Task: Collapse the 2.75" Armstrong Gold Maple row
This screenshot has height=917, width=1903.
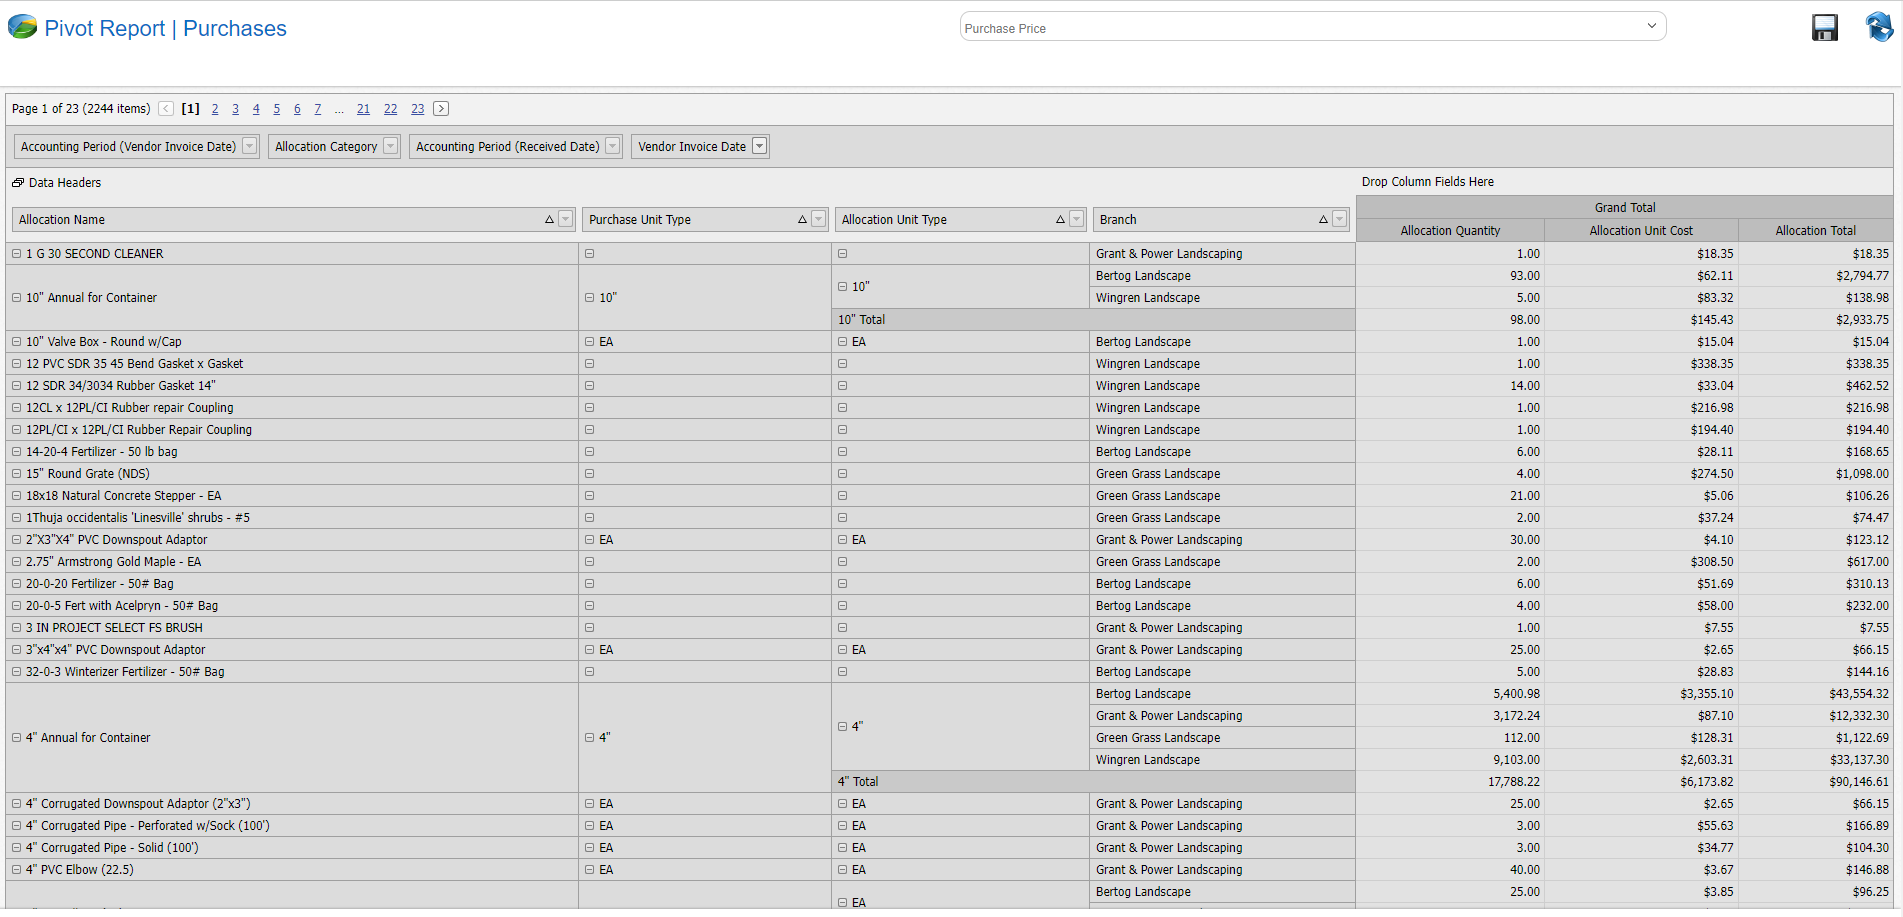Action: [16, 562]
